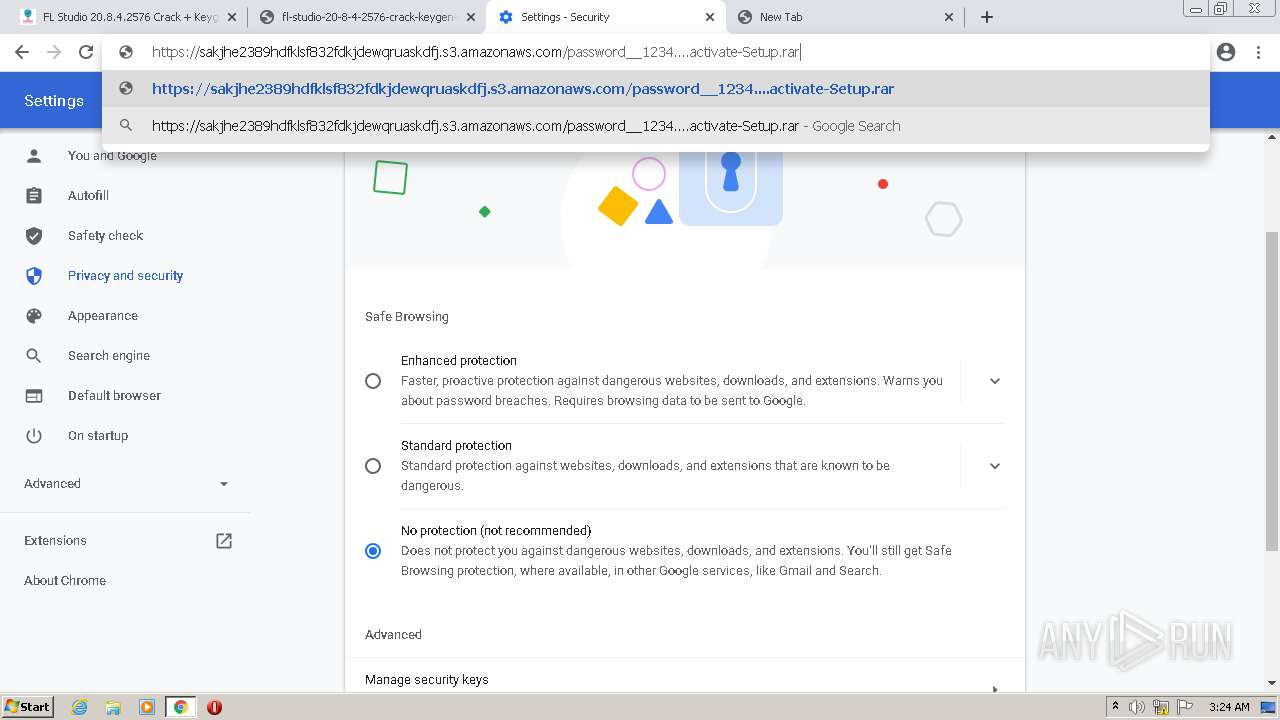The width and height of the screenshot is (1280, 720).
Task: Select Enhanced protection radio button
Action: click(x=373, y=381)
